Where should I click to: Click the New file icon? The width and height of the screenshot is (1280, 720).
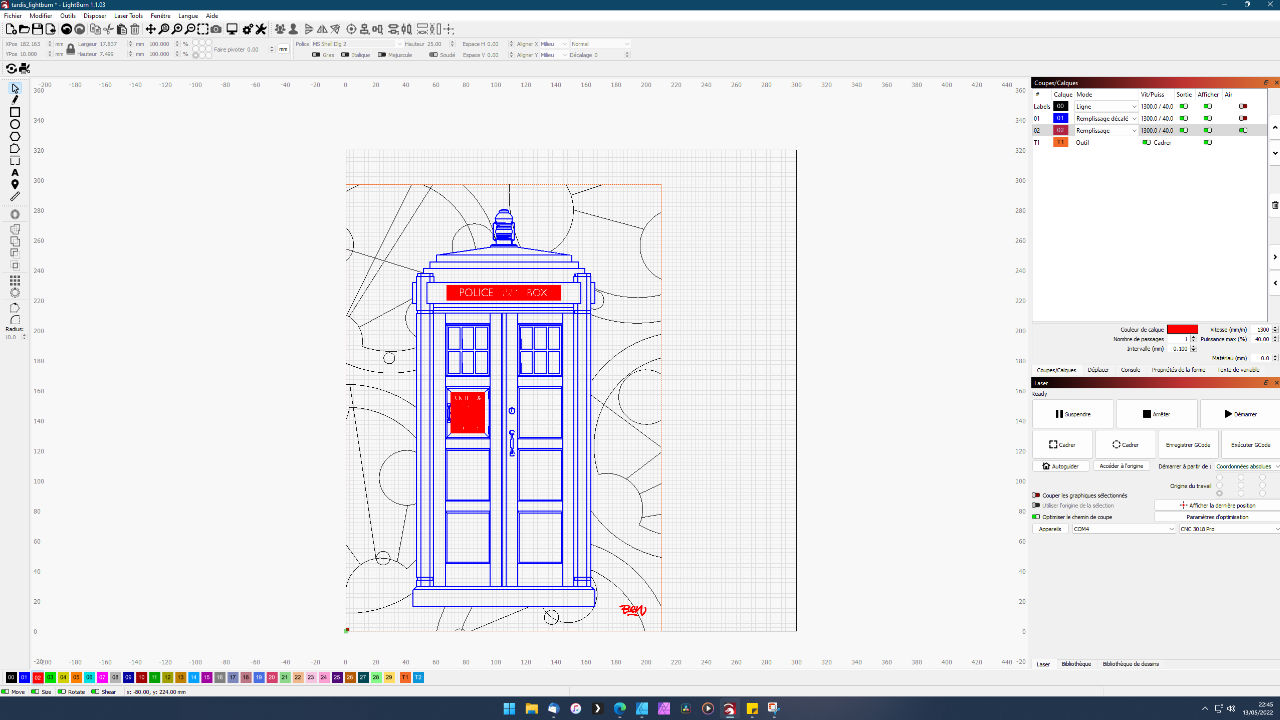coord(11,29)
